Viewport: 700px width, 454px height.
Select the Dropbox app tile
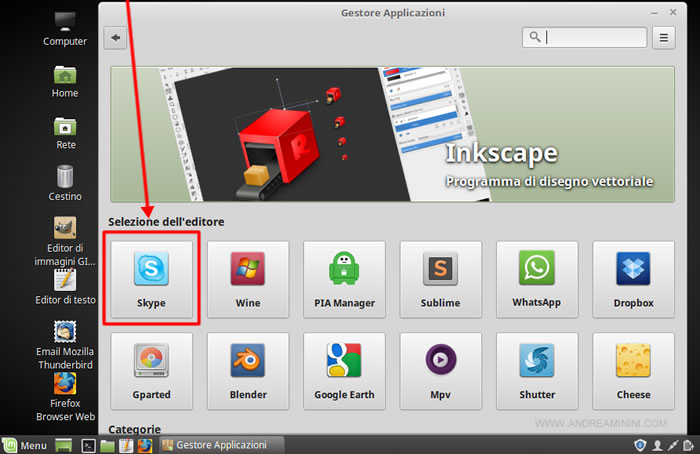[632, 279]
